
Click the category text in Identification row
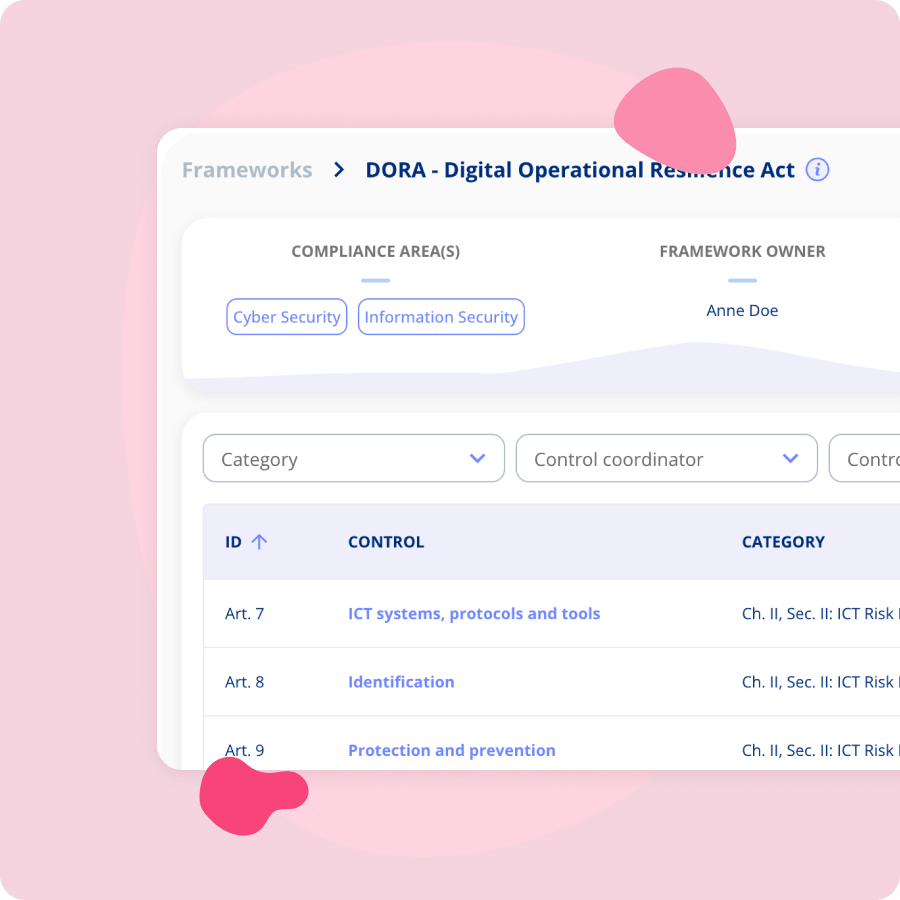820,682
